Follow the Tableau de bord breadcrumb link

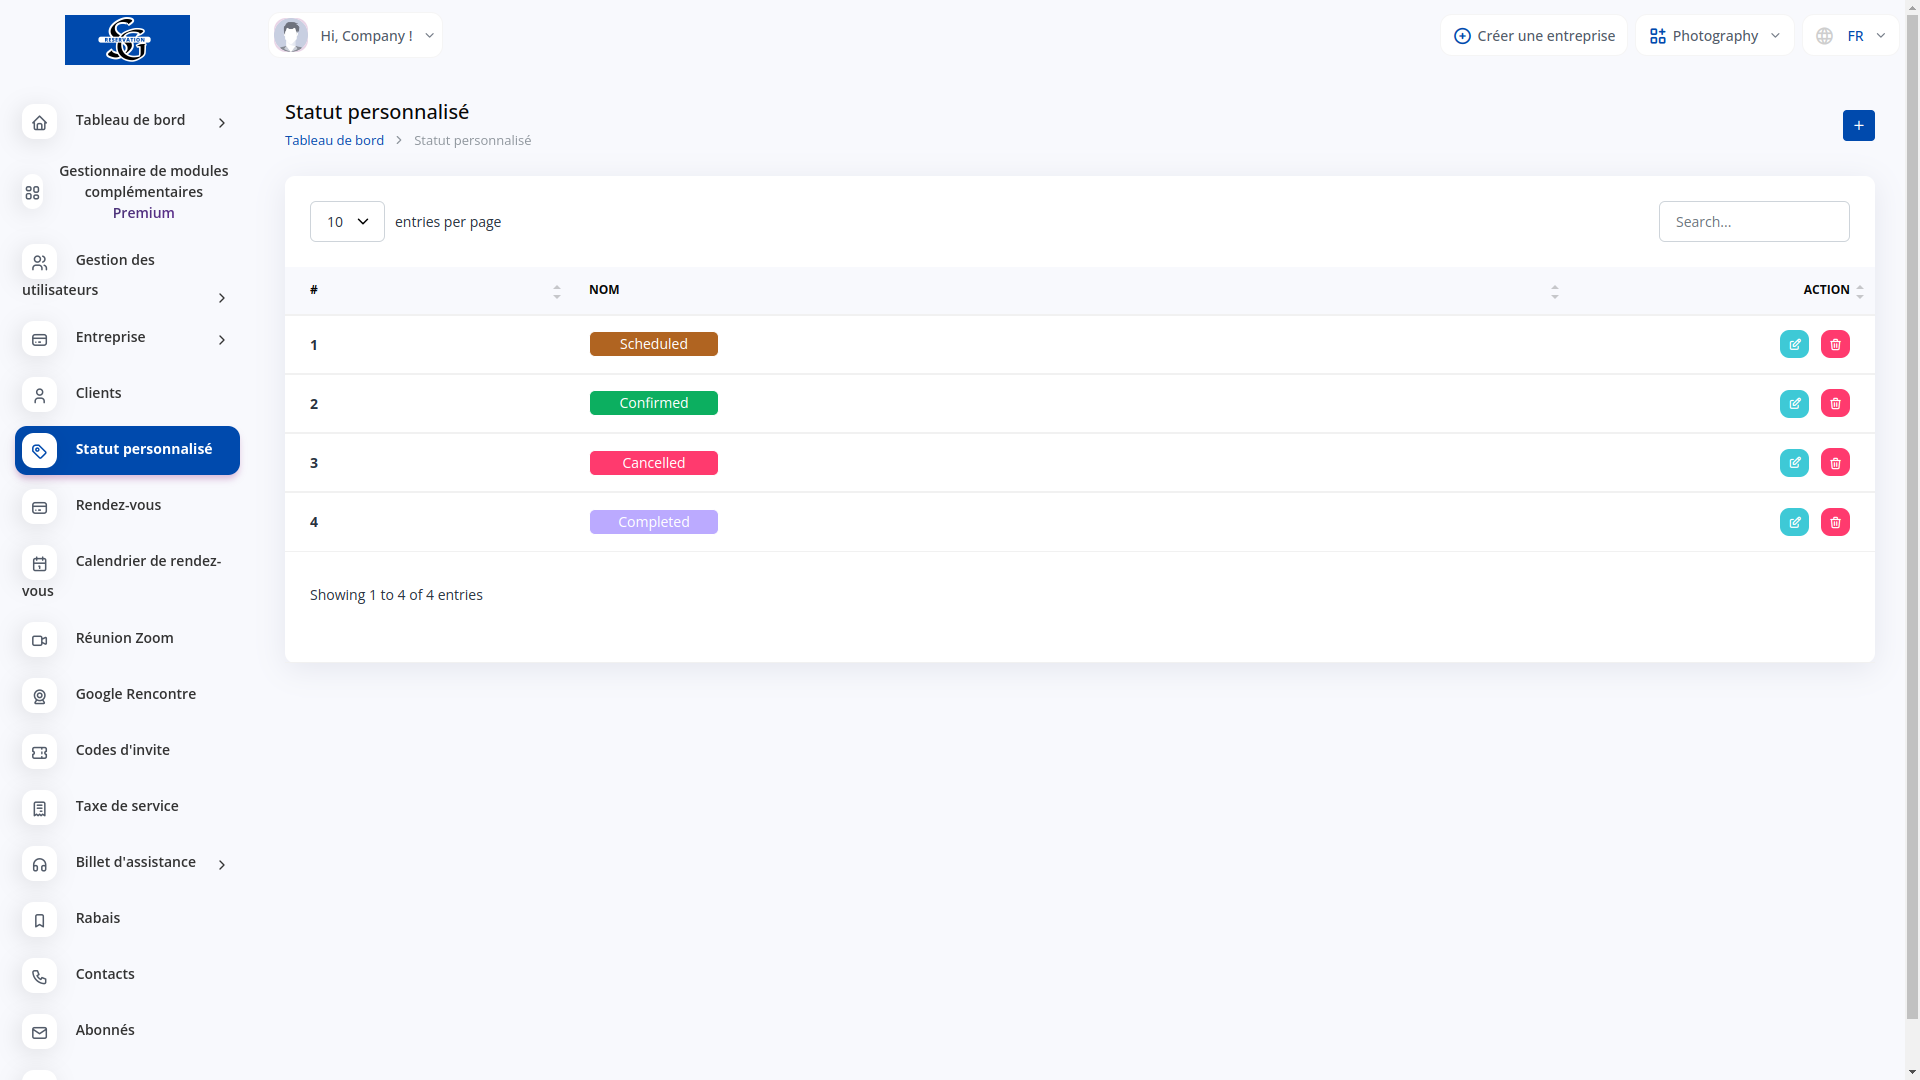(x=334, y=140)
